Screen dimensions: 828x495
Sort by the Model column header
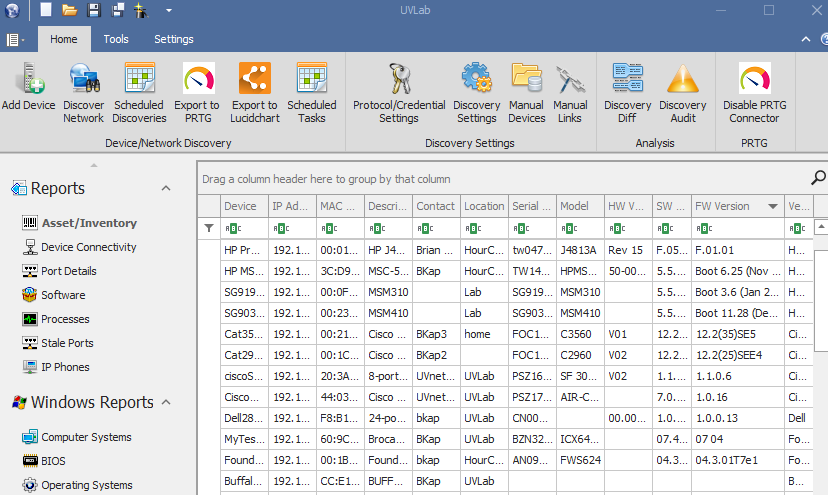tap(580, 206)
